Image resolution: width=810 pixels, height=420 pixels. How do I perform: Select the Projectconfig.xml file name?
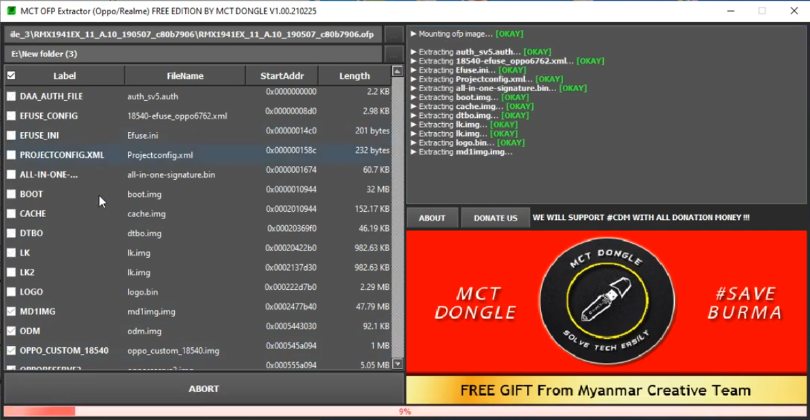160,155
